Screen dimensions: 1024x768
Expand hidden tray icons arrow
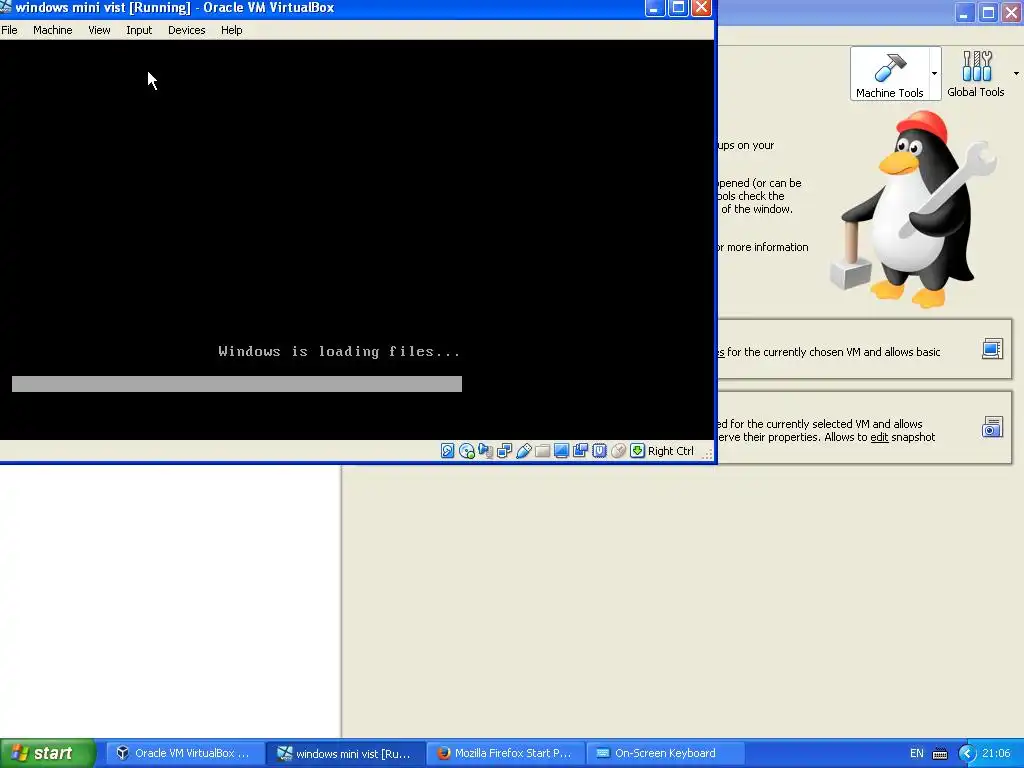(967, 754)
